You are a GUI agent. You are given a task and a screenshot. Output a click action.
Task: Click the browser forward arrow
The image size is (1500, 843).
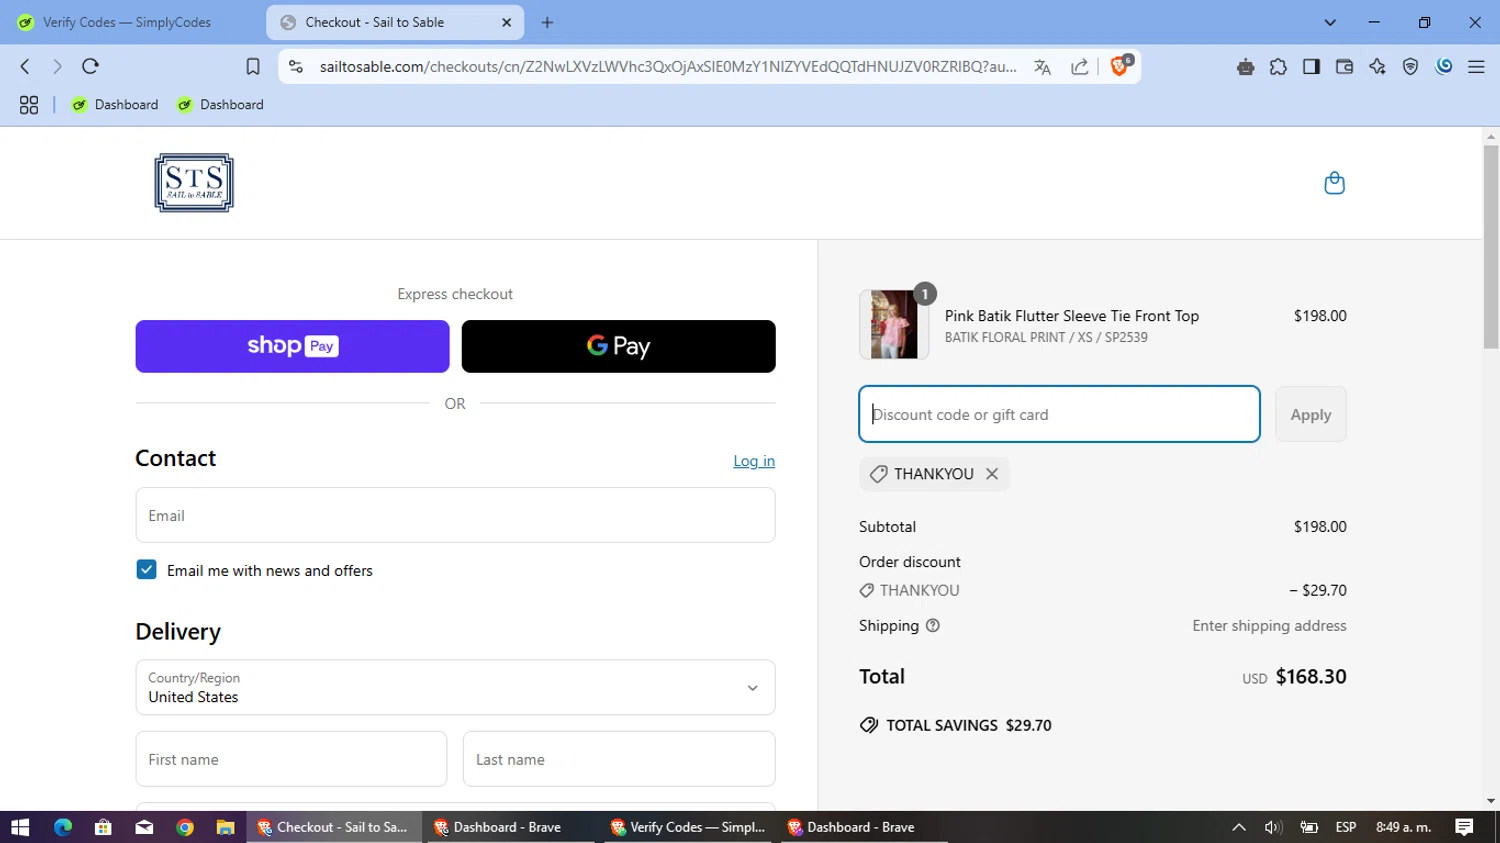coord(57,66)
